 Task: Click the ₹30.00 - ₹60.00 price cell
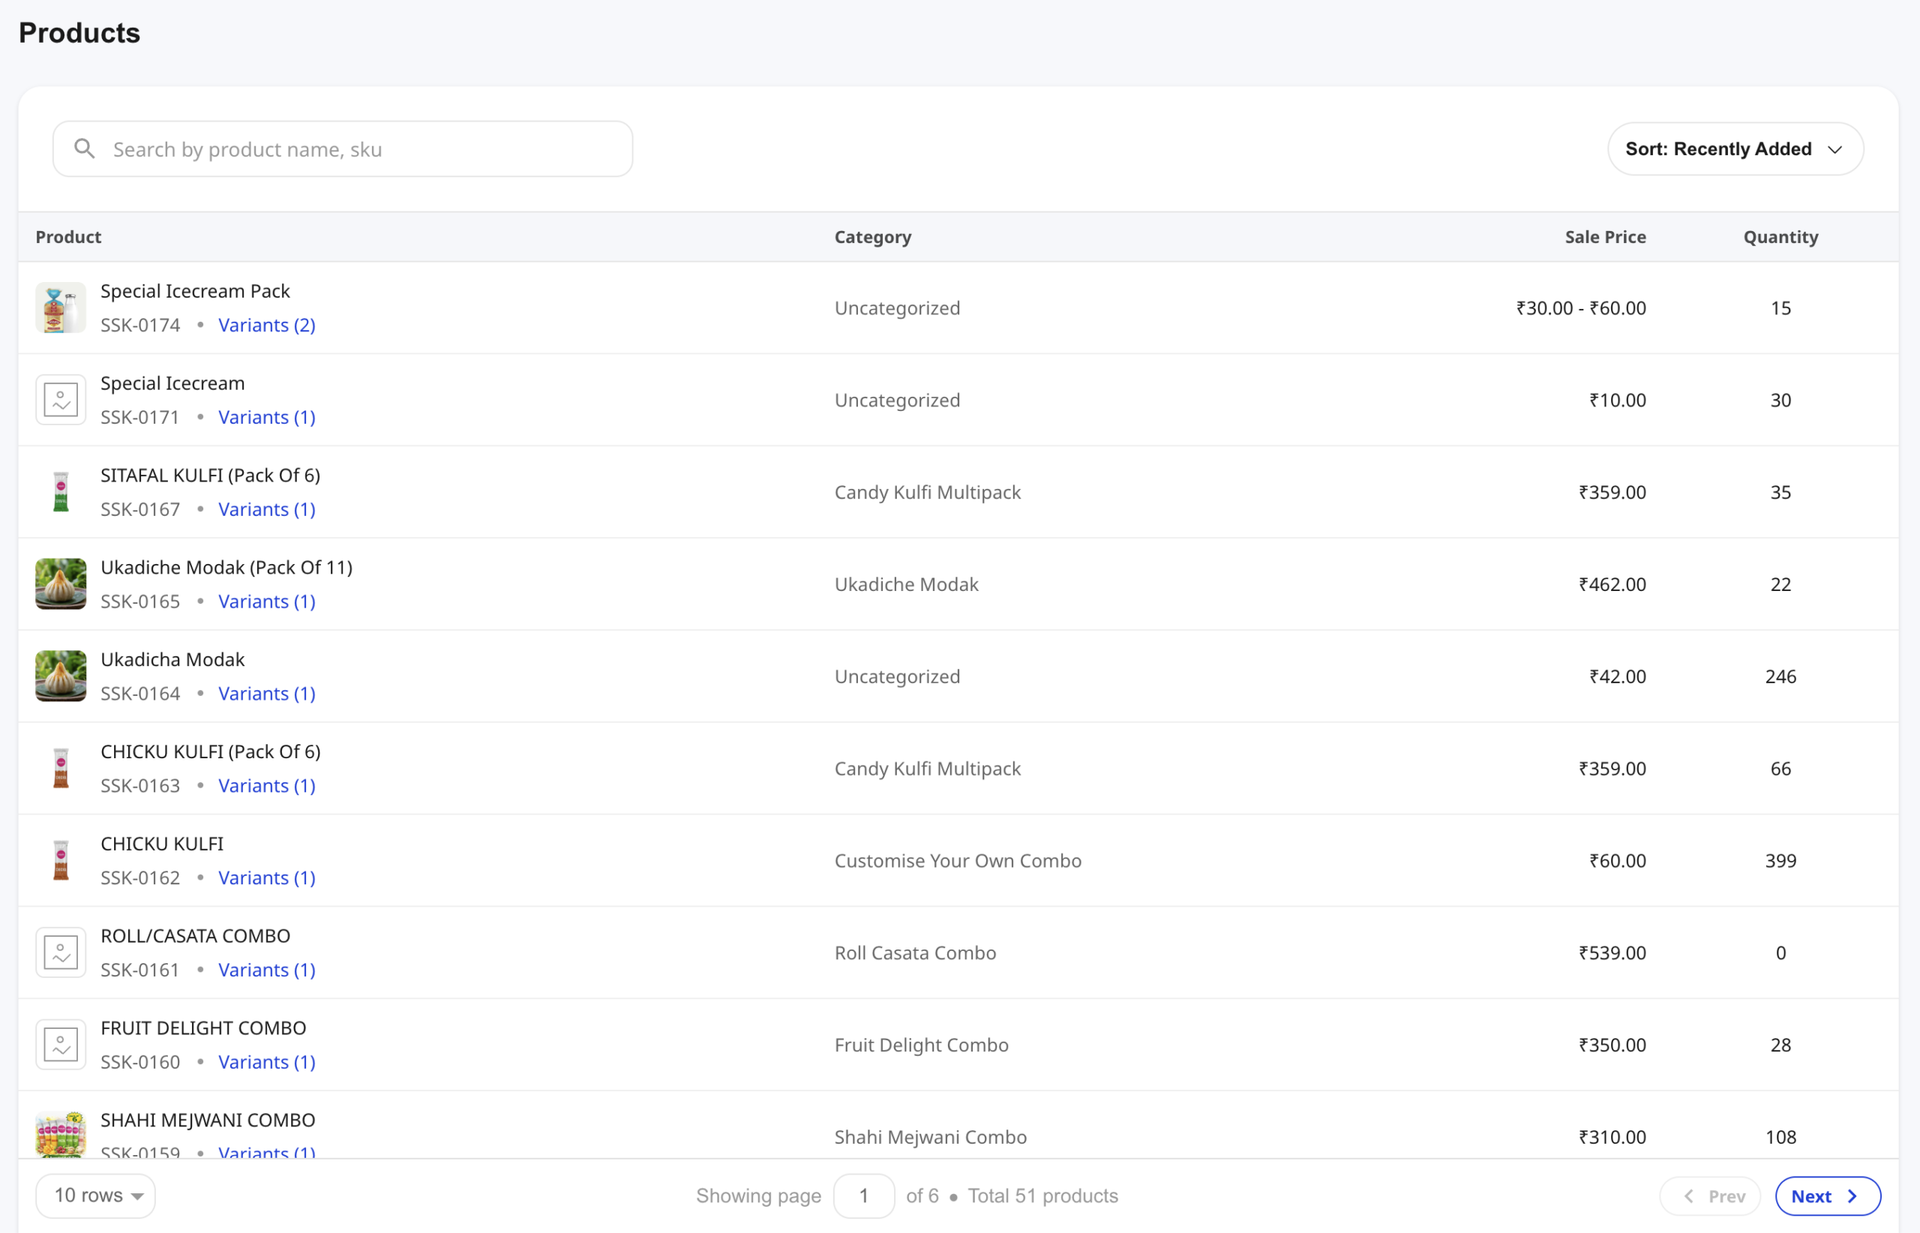coord(1581,308)
